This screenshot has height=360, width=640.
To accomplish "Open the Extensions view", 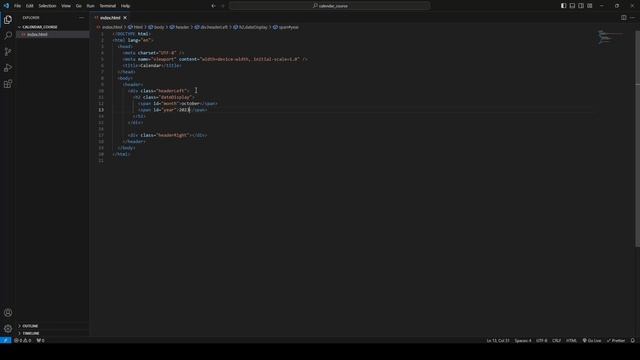I will point(8,84).
